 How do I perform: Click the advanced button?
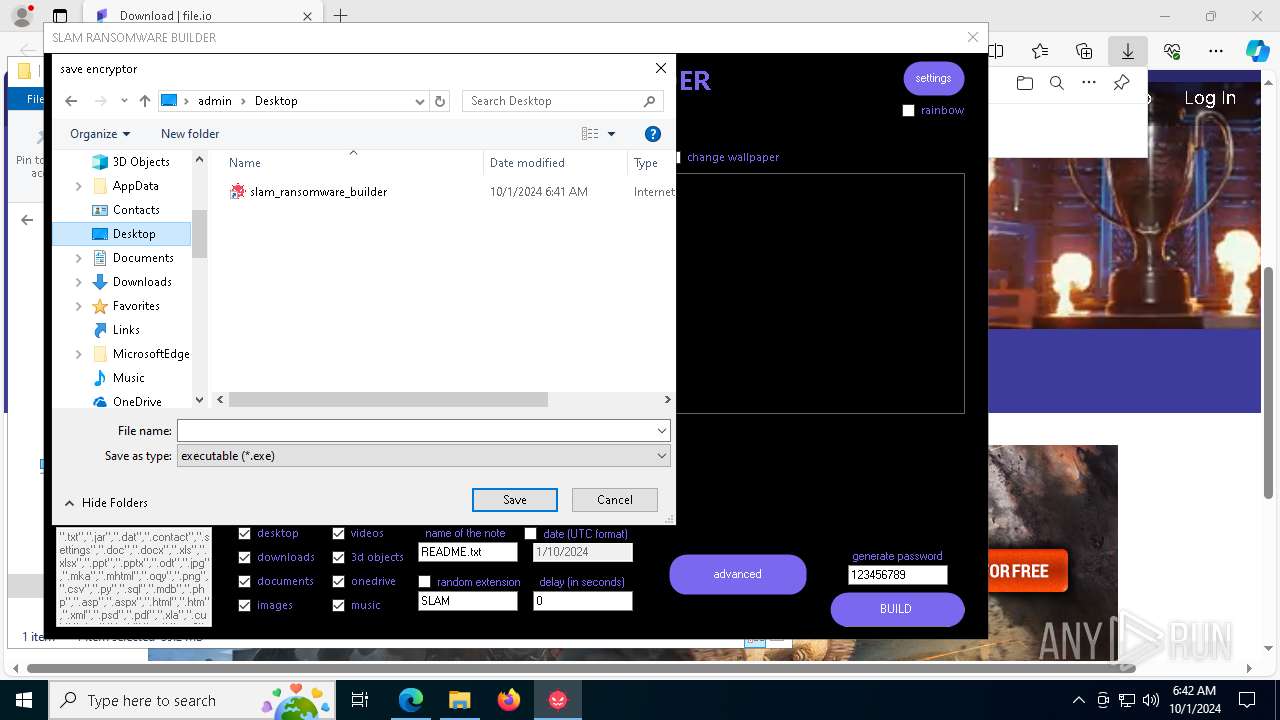coord(738,574)
